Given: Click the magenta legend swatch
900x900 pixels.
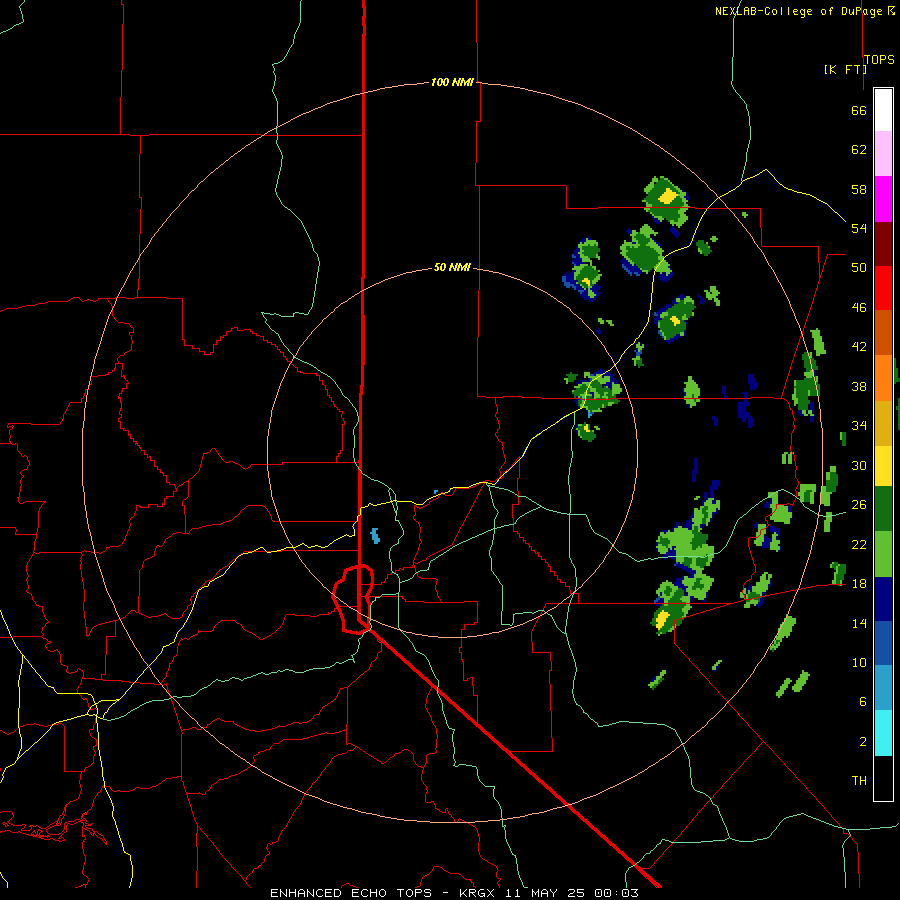Looking at the screenshot, I should 883,199.
